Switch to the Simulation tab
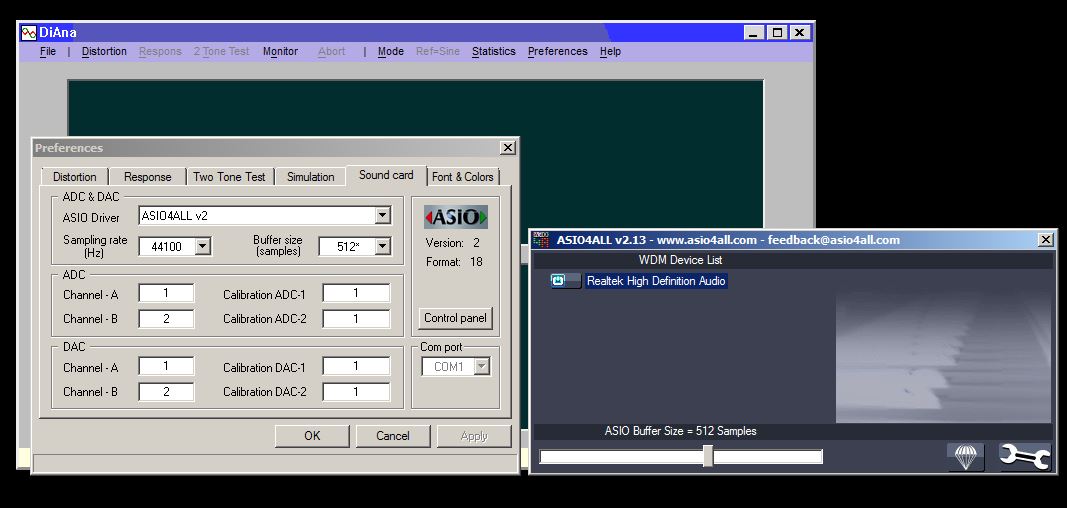 tap(310, 177)
